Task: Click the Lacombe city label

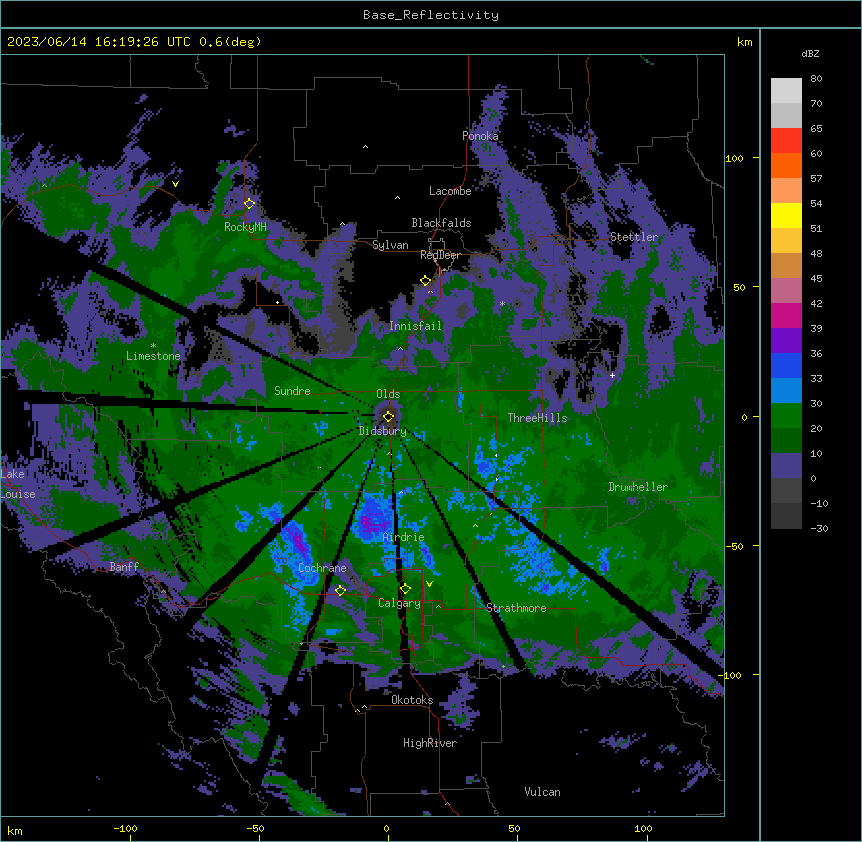Action: 450,191
